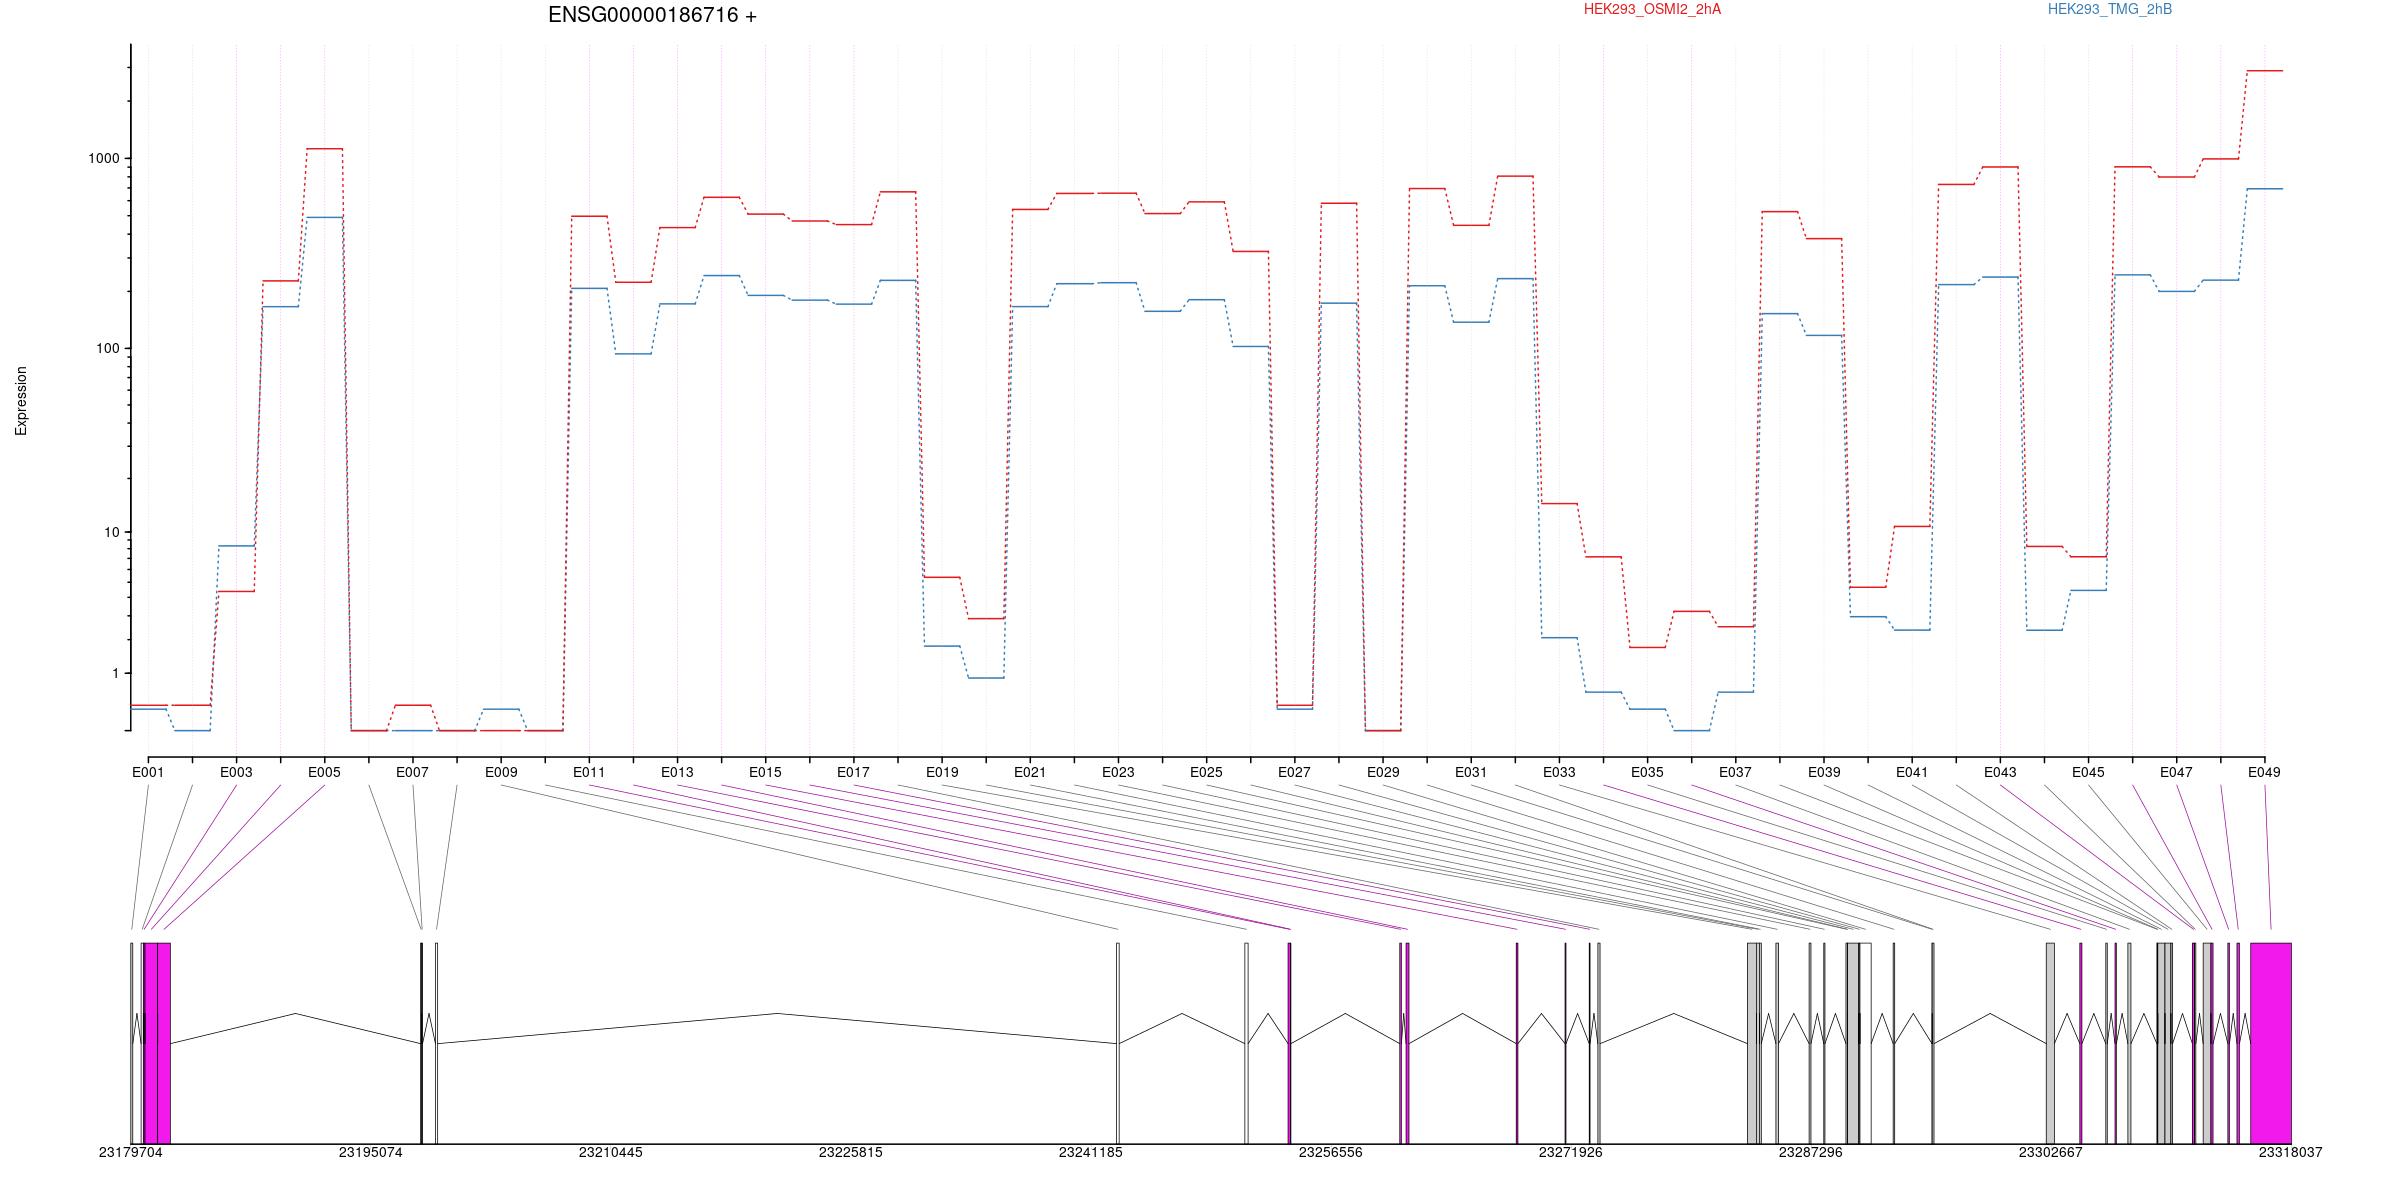Click genomic coordinate 23256556
The height and width of the screenshot is (1200, 2400).
(x=1331, y=1152)
